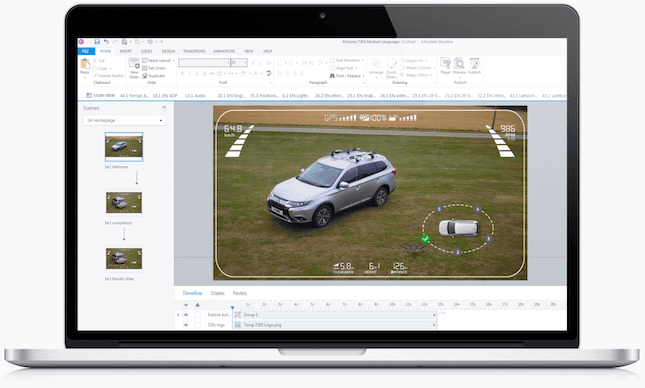Open the Text Direction menu
This screenshot has height=388, width=645.
click(347, 60)
